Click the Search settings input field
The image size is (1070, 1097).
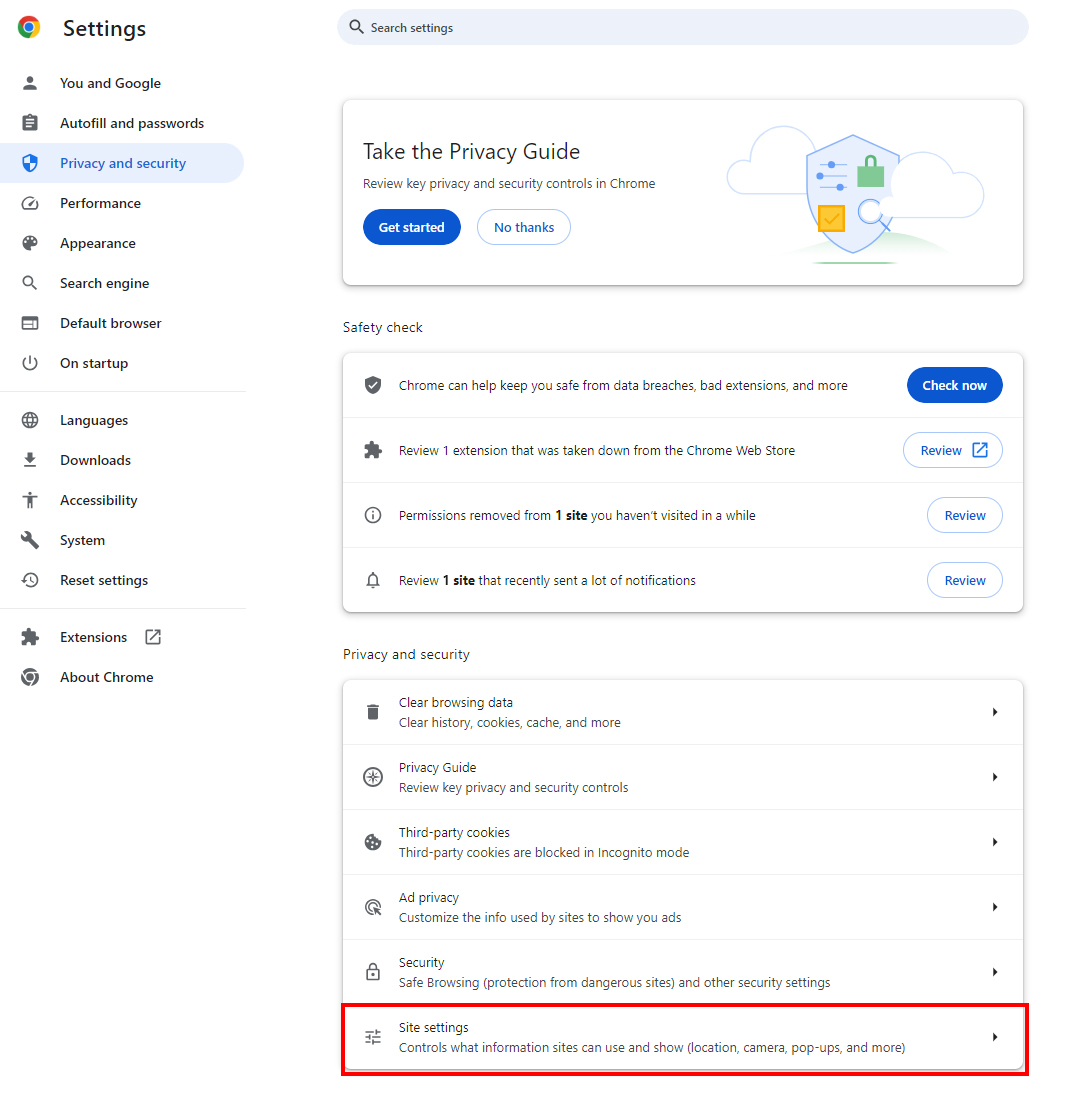[683, 27]
